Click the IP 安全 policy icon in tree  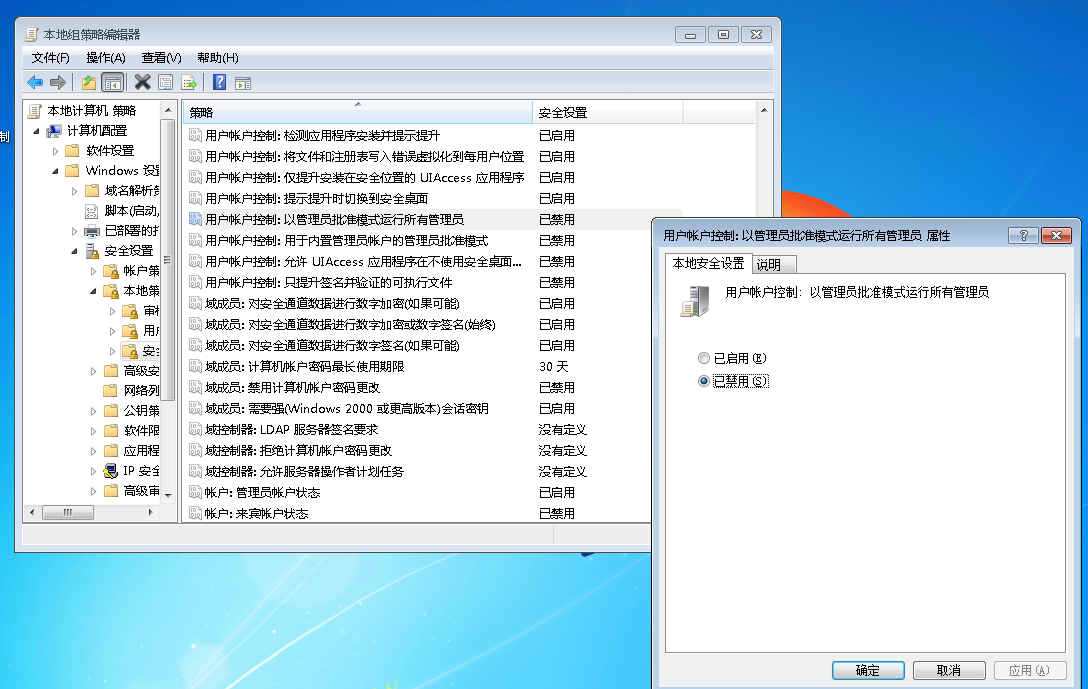[110, 471]
